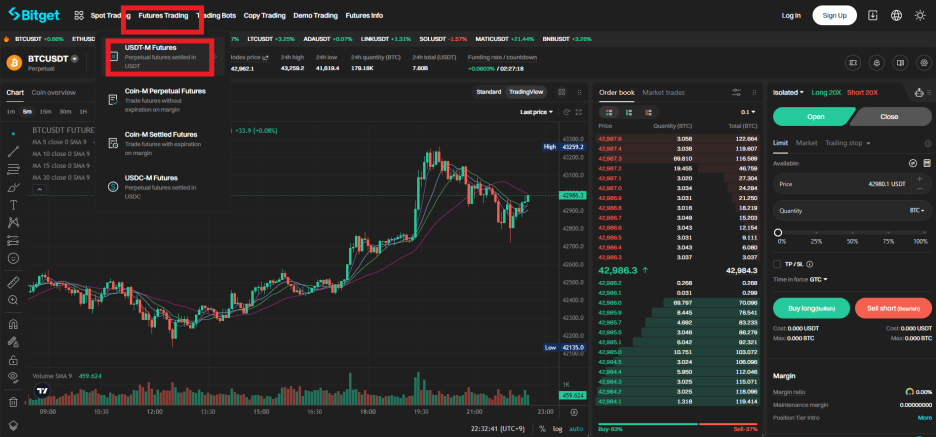Open the tutorial book icon

click(x=901, y=62)
